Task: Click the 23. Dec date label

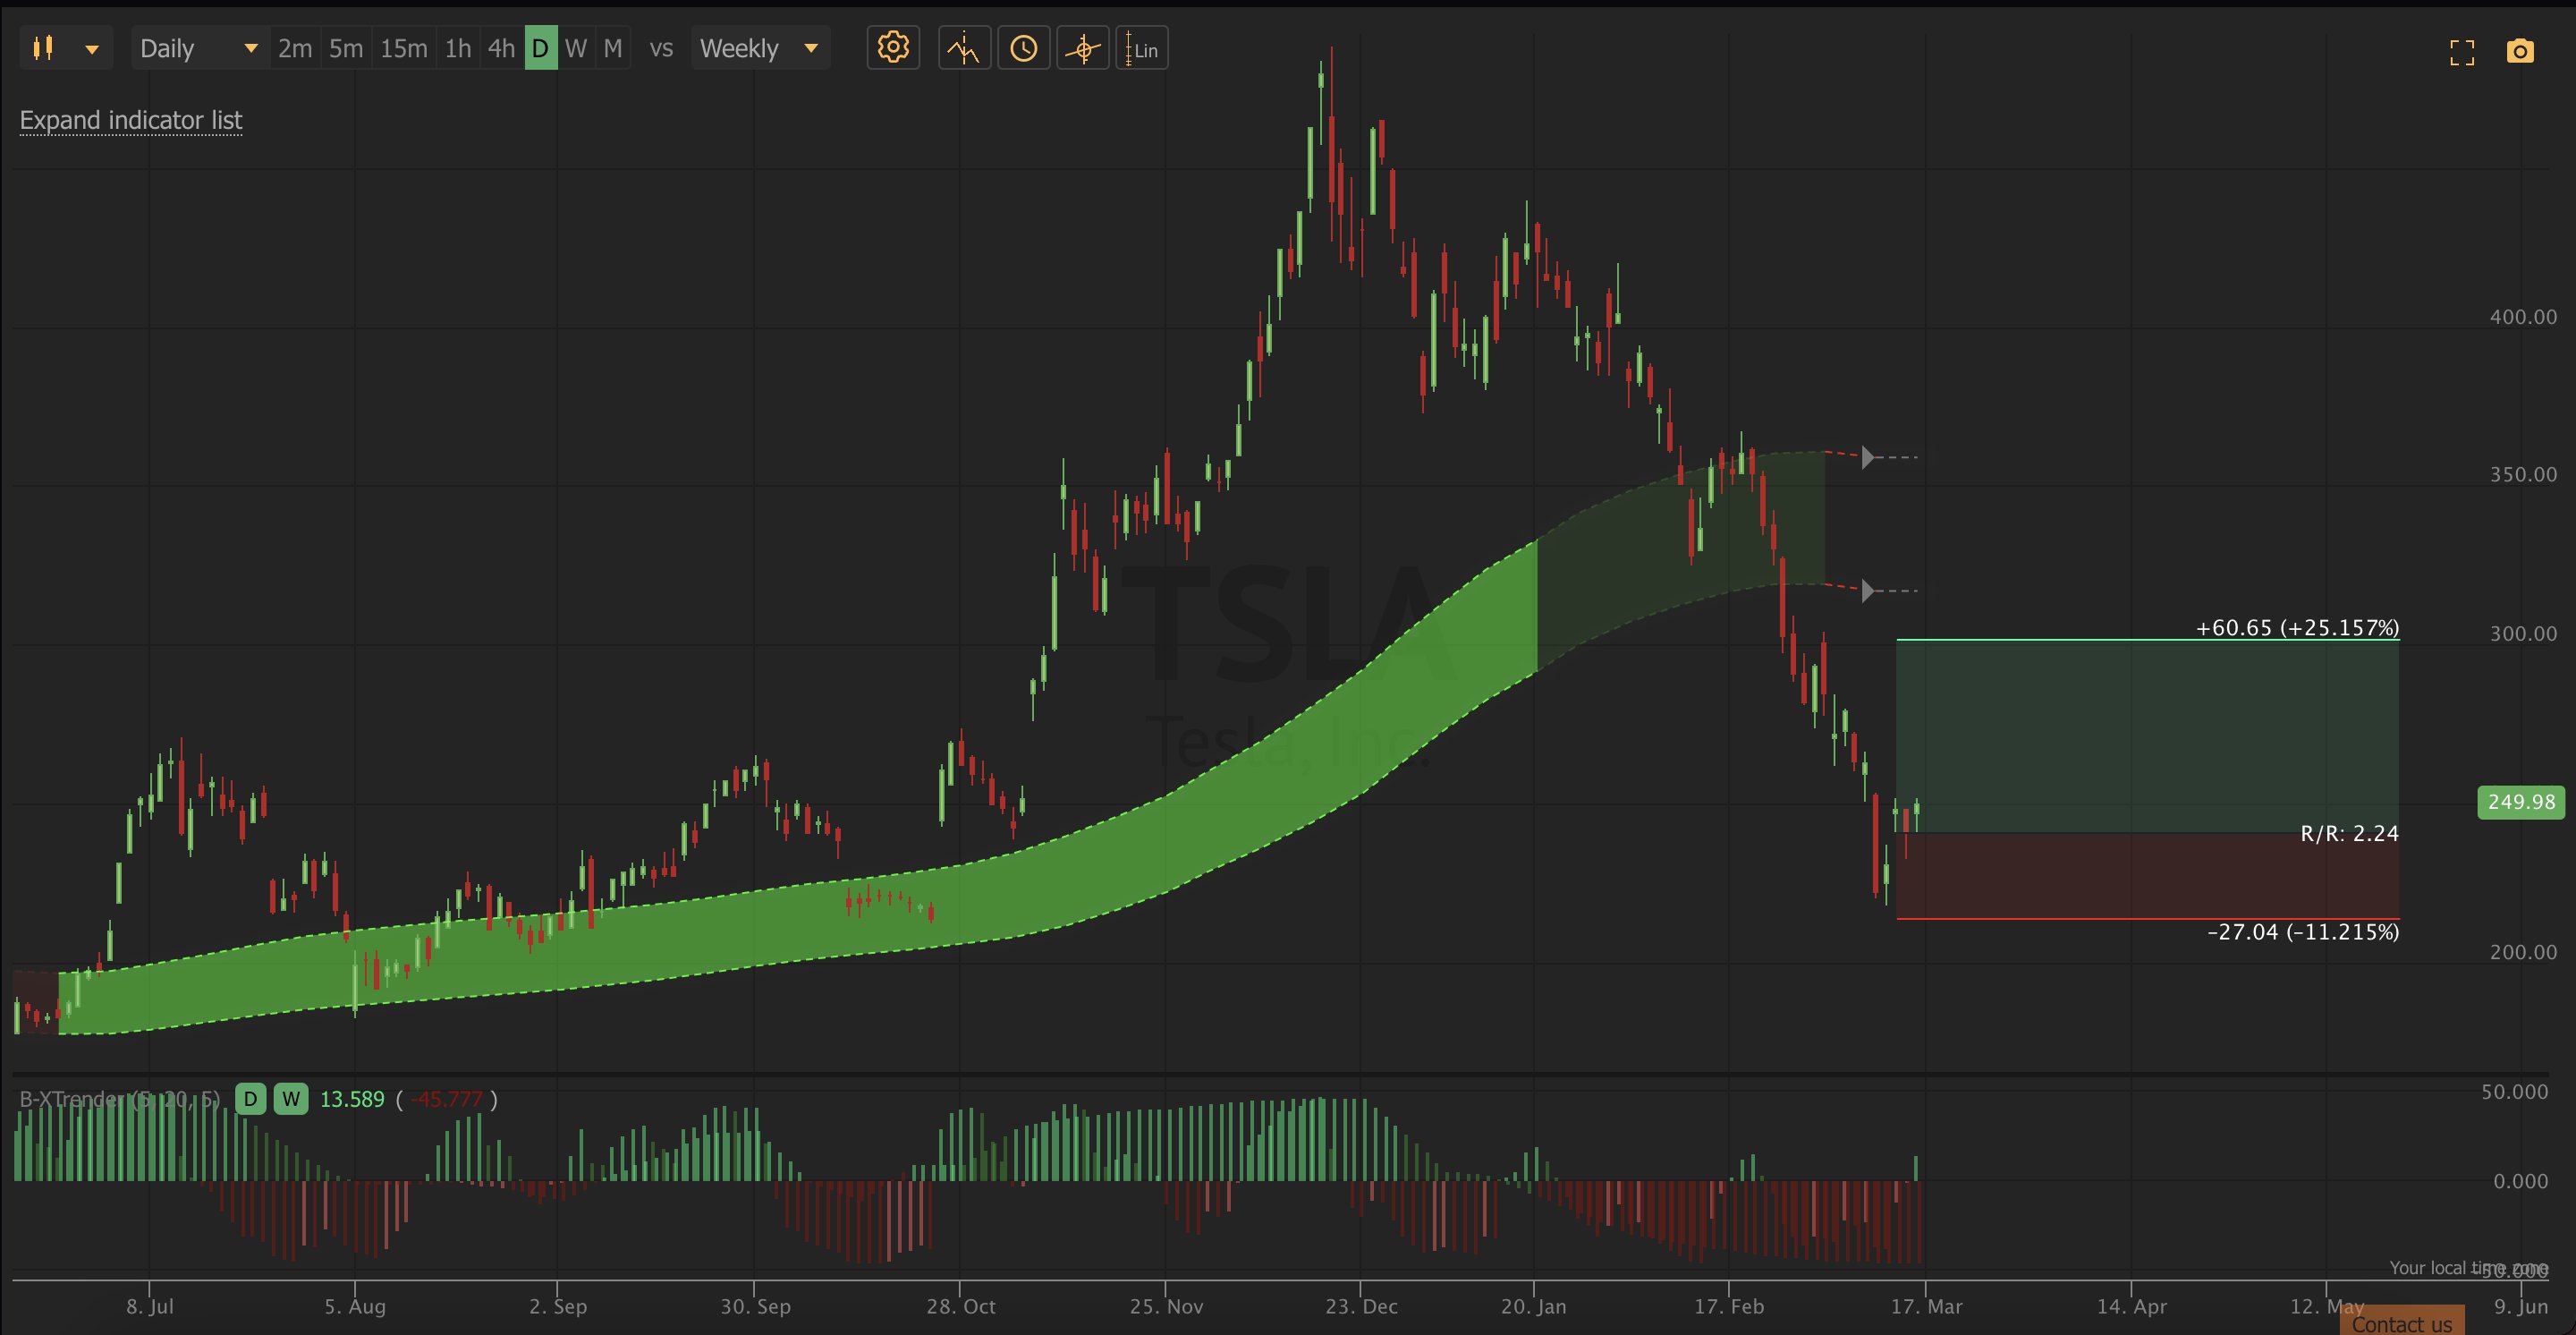Action: (1361, 1306)
